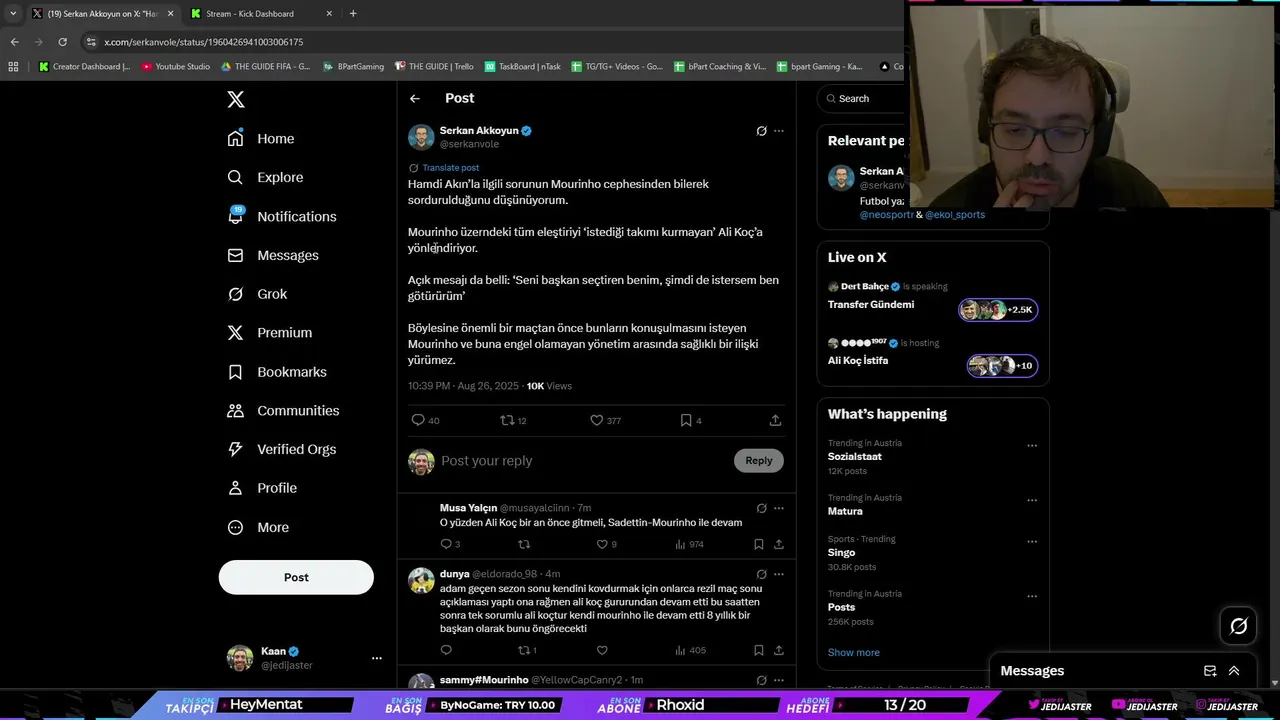Open Youtube Studio bookmark
1280x720 pixels.
[x=176, y=67]
